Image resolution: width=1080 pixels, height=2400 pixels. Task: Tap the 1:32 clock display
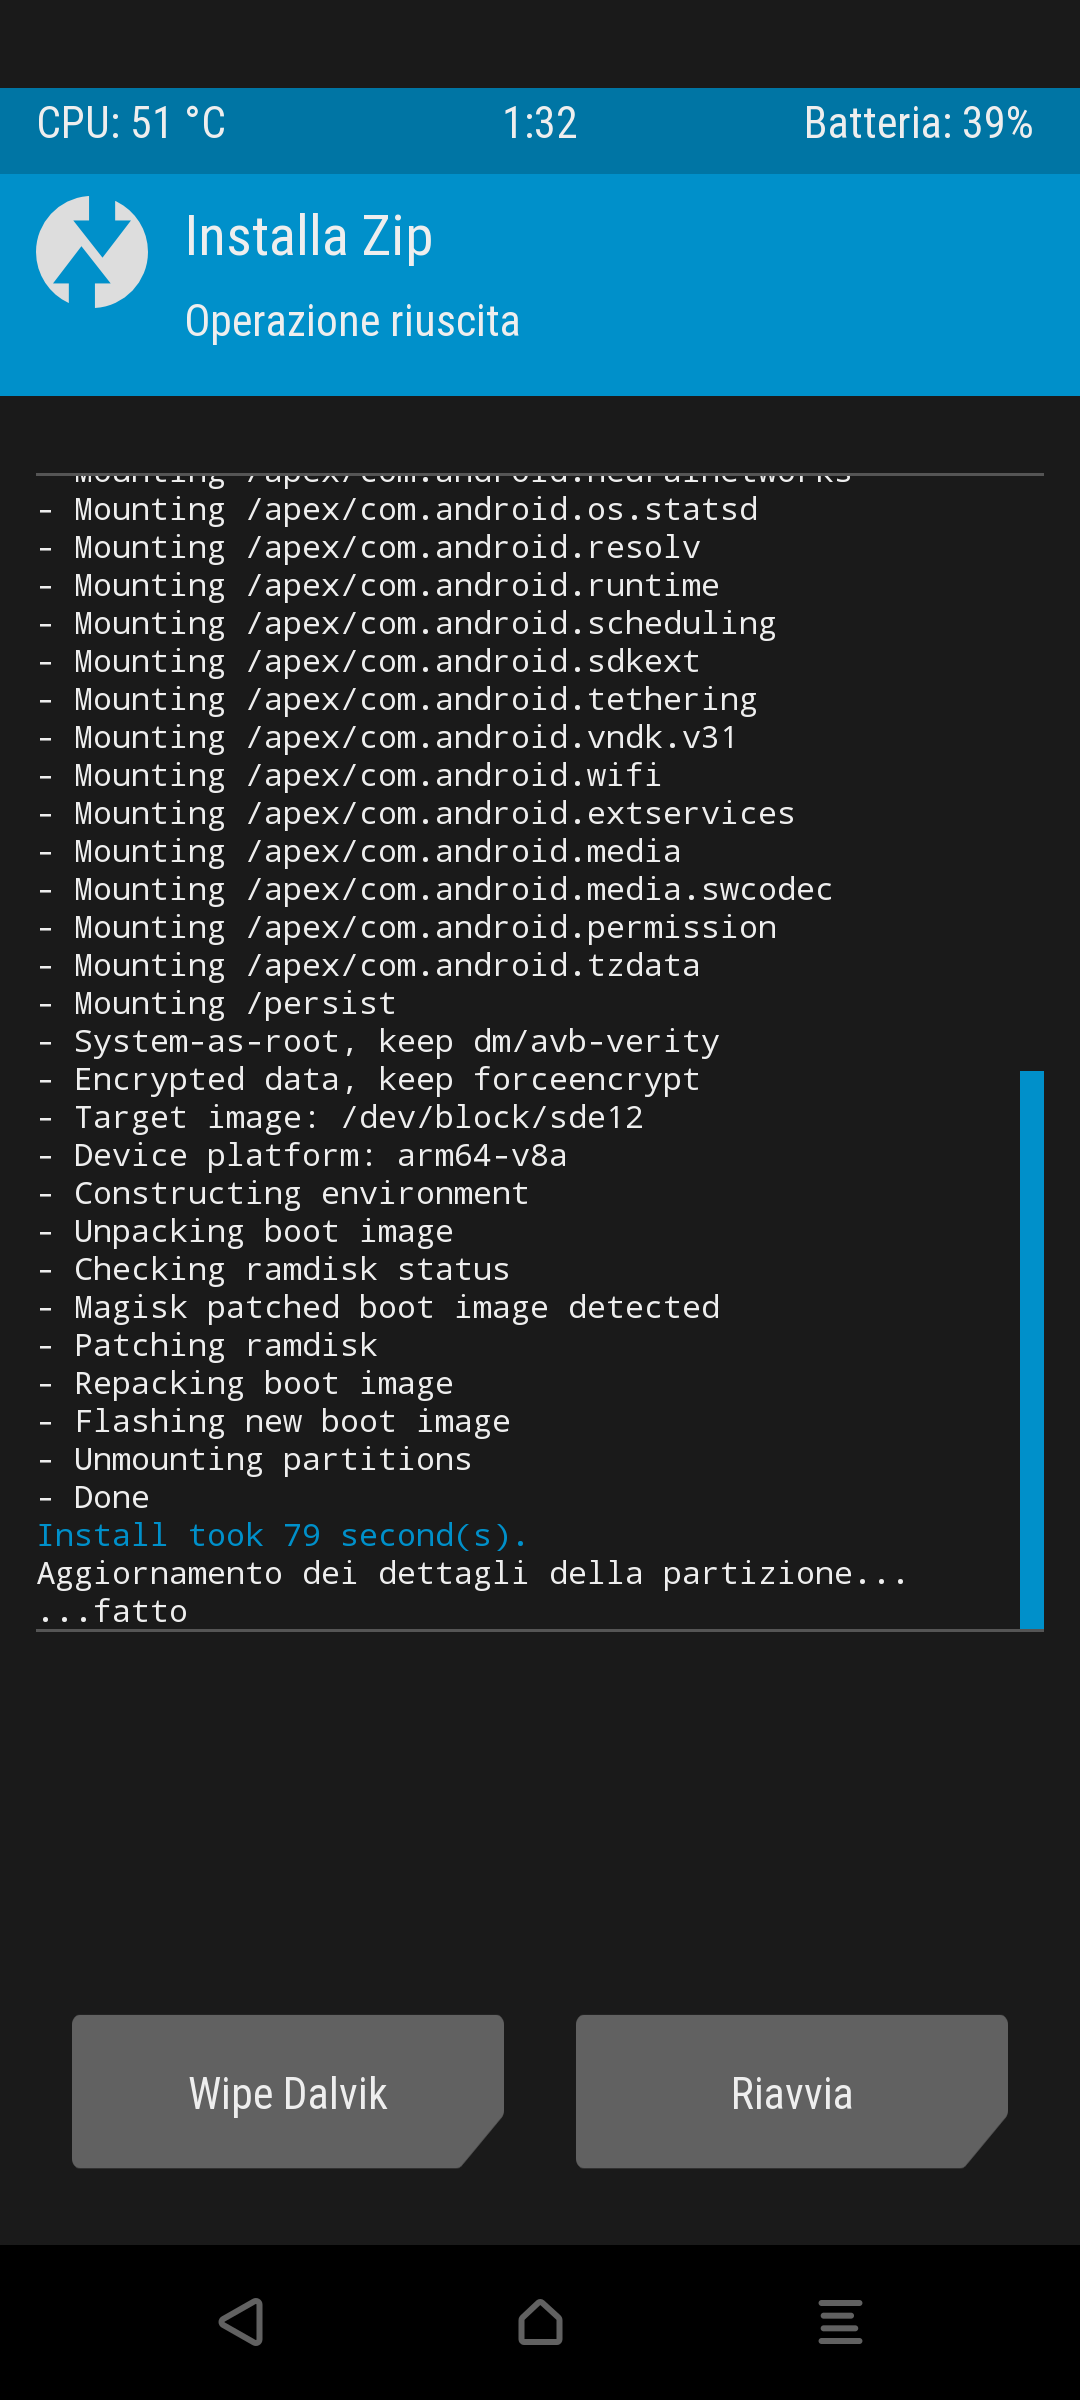[540, 124]
